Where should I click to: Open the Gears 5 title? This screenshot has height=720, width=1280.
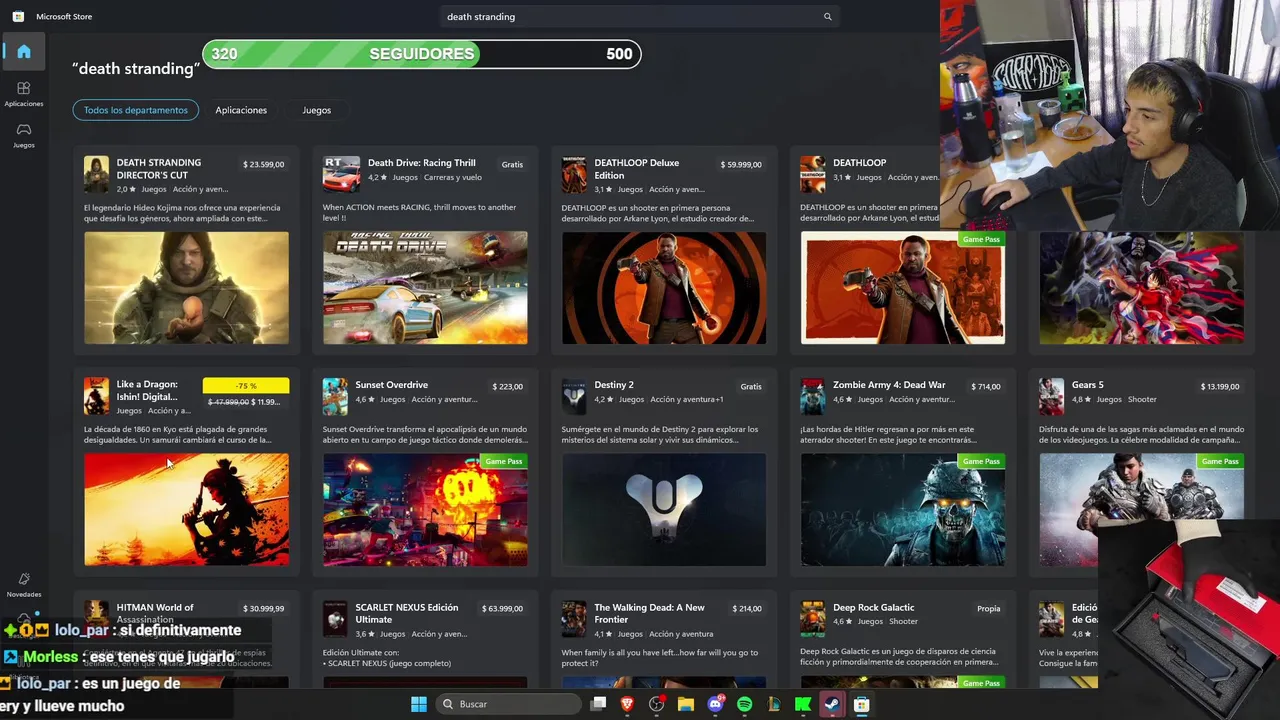1088,385
